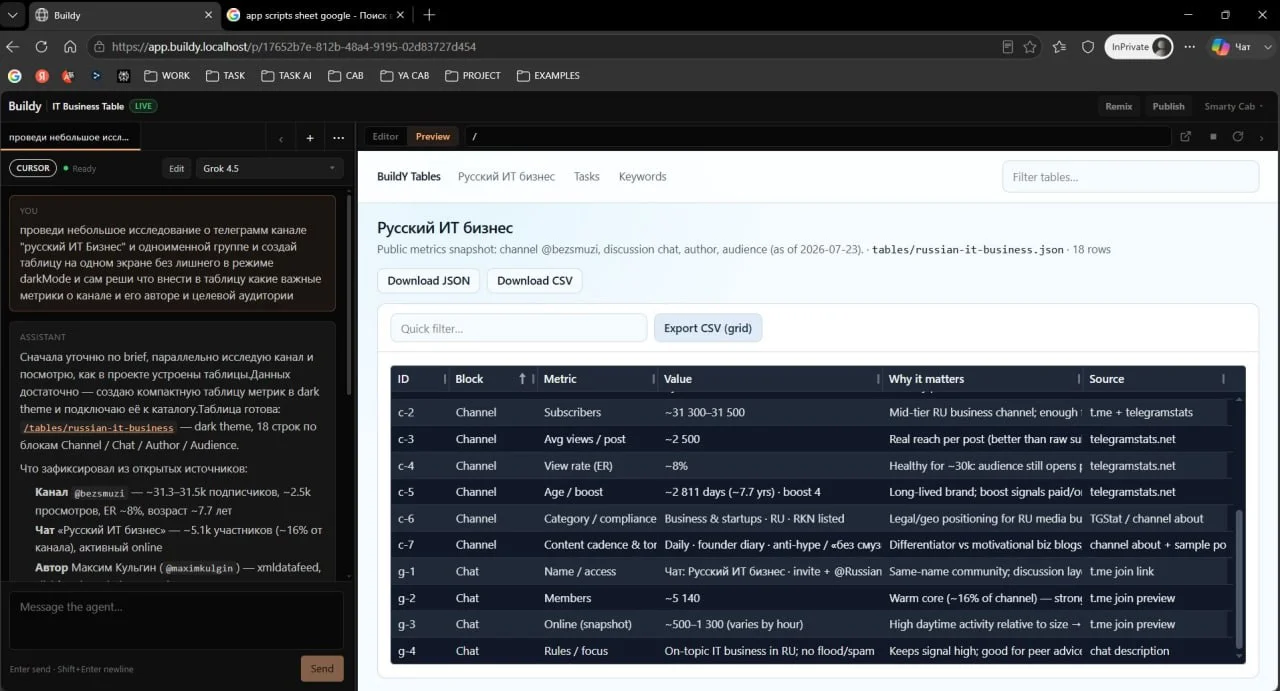Open the Tasks nav item
The width and height of the screenshot is (1280, 691).
click(x=587, y=176)
